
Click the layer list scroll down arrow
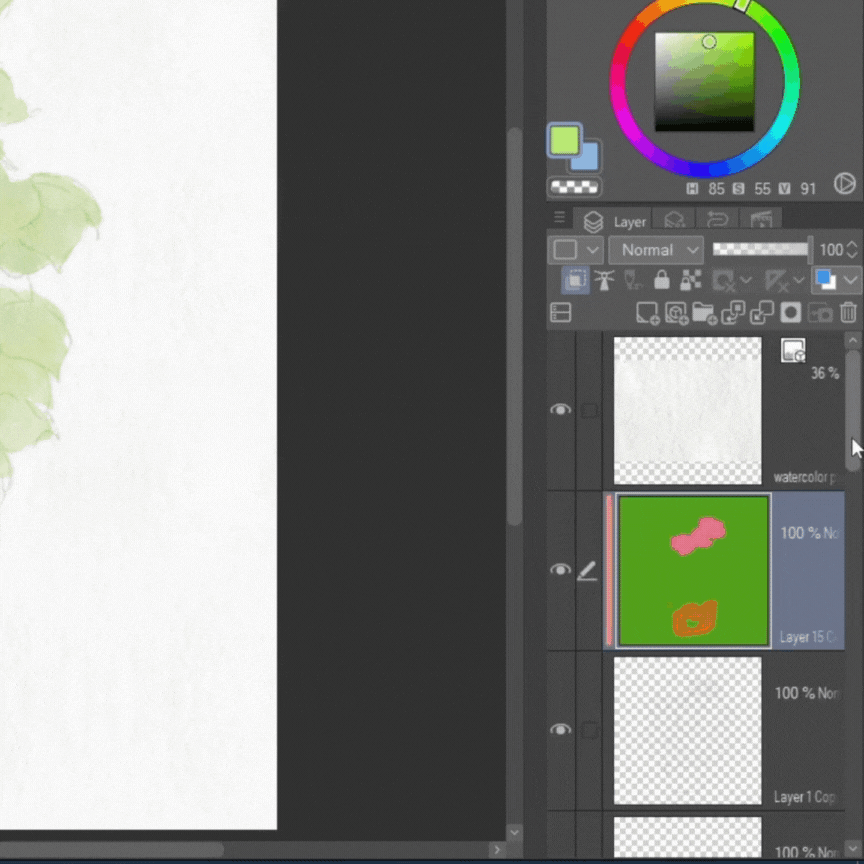pos(852,849)
